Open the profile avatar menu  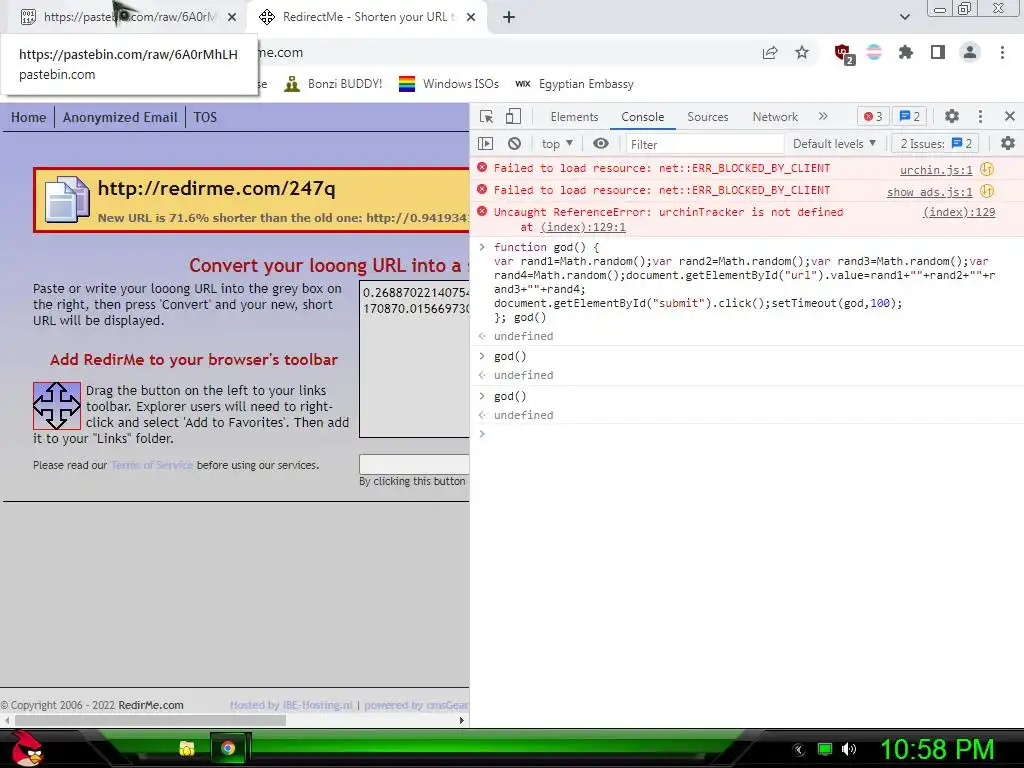tap(970, 53)
